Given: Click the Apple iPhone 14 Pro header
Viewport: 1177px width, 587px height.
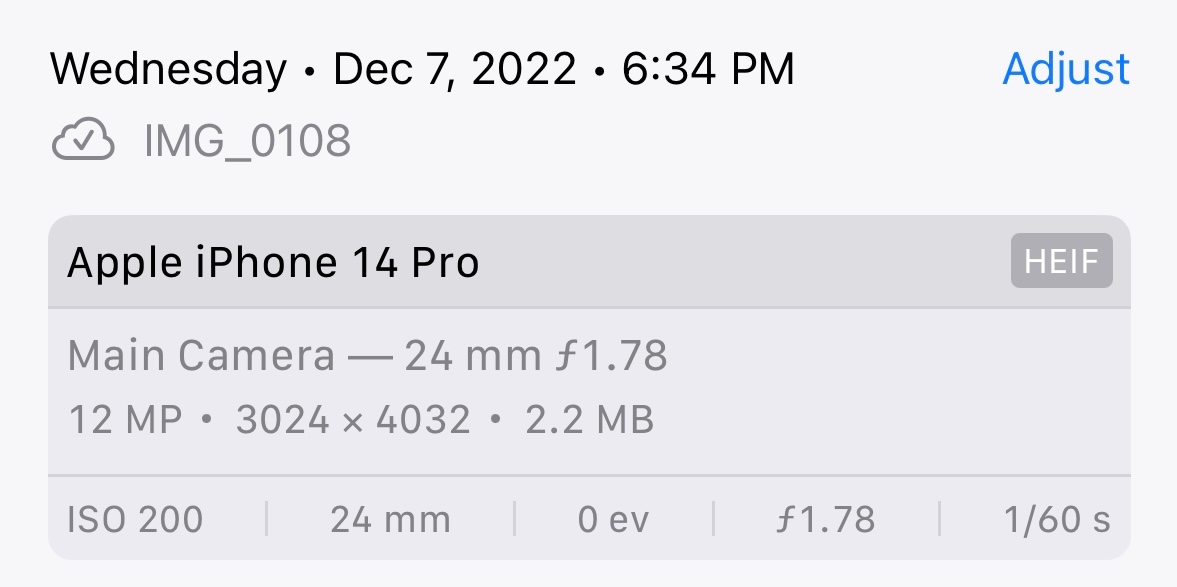Looking at the screenshot, I should pyautogui.click(x=273, y=263).
